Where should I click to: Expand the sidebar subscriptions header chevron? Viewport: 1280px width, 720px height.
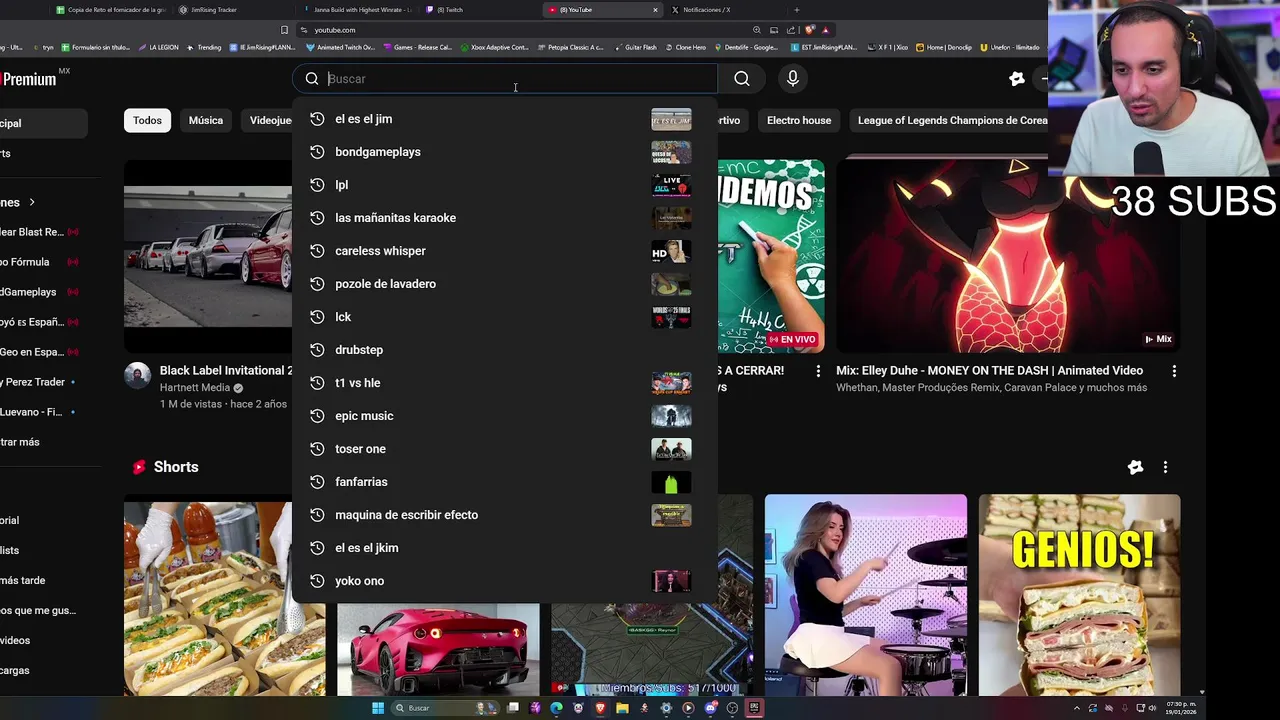tap(32, 202)
